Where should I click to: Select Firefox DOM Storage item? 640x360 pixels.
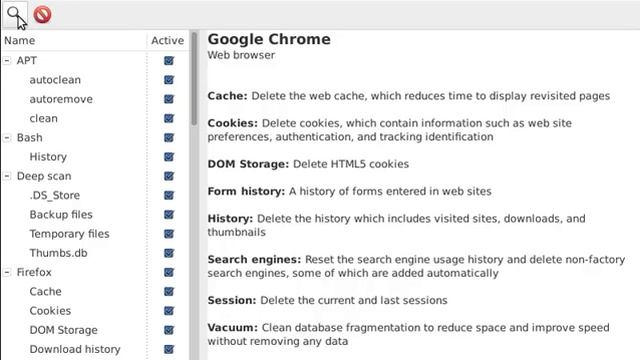tap(63, 330)
